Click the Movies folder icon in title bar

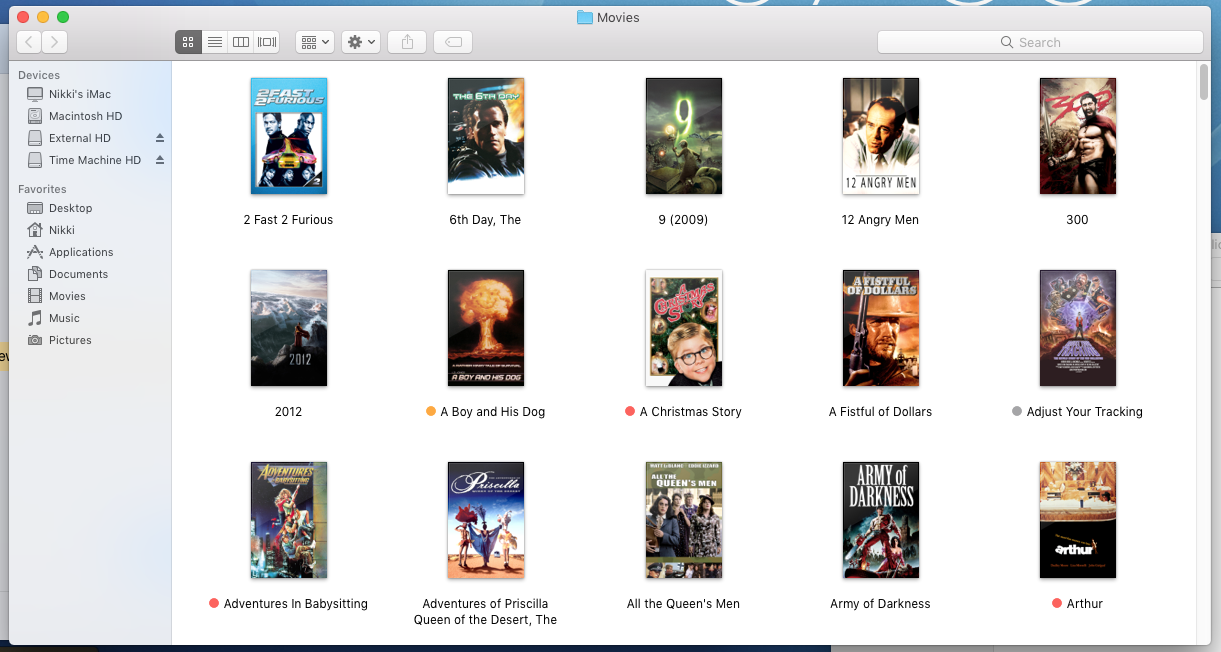coord(585,17)
